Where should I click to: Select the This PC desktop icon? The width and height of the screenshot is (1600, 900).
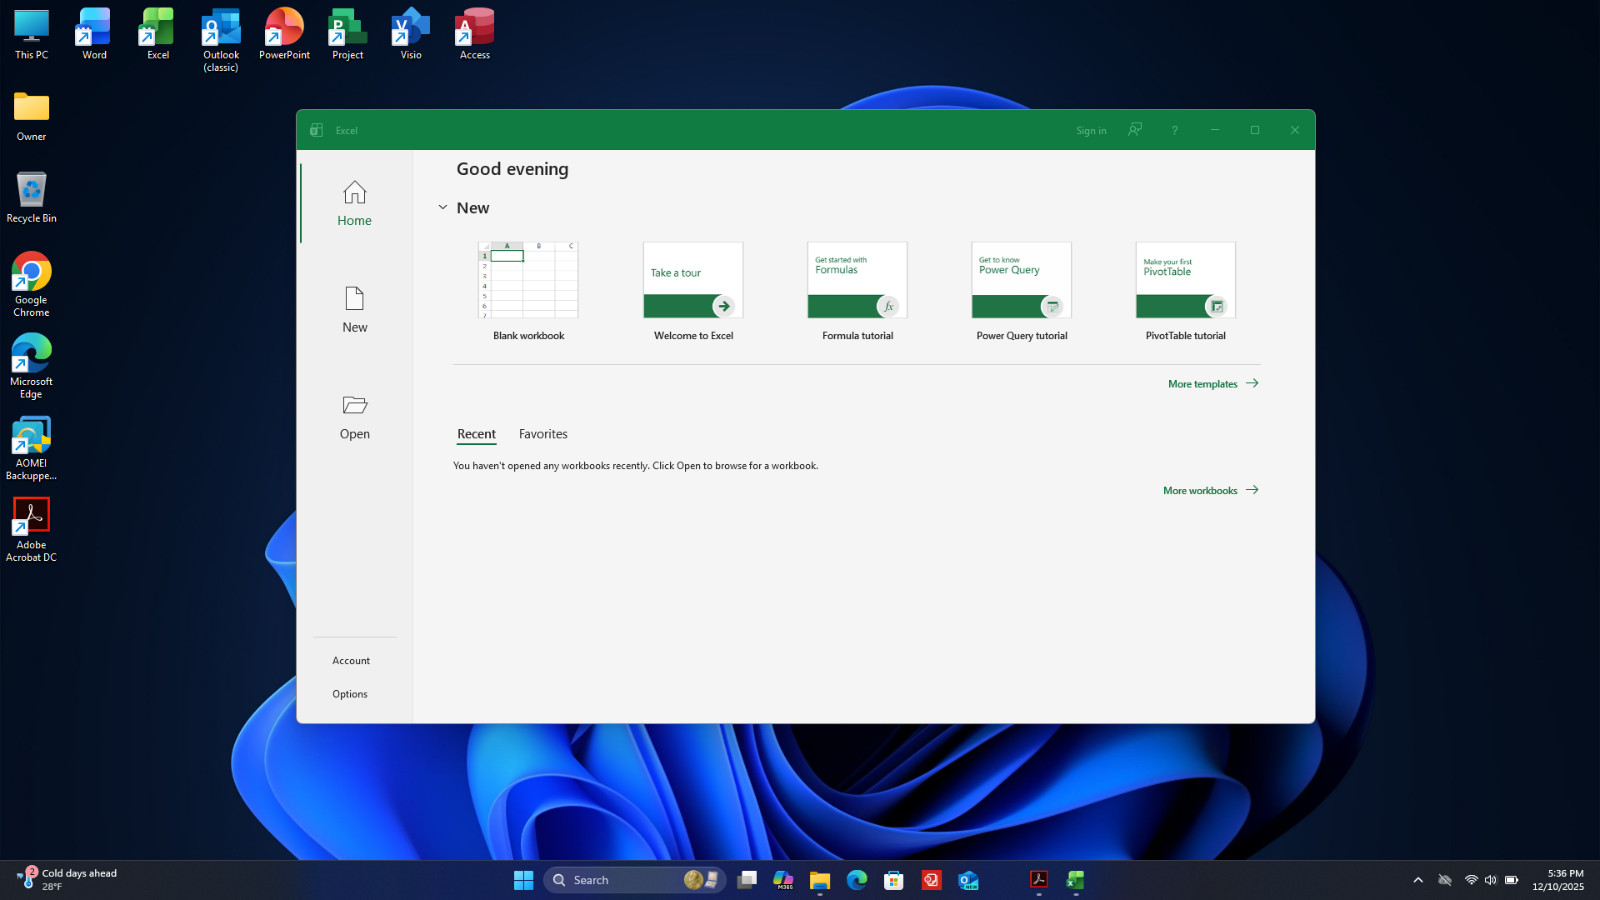(31, 35)
